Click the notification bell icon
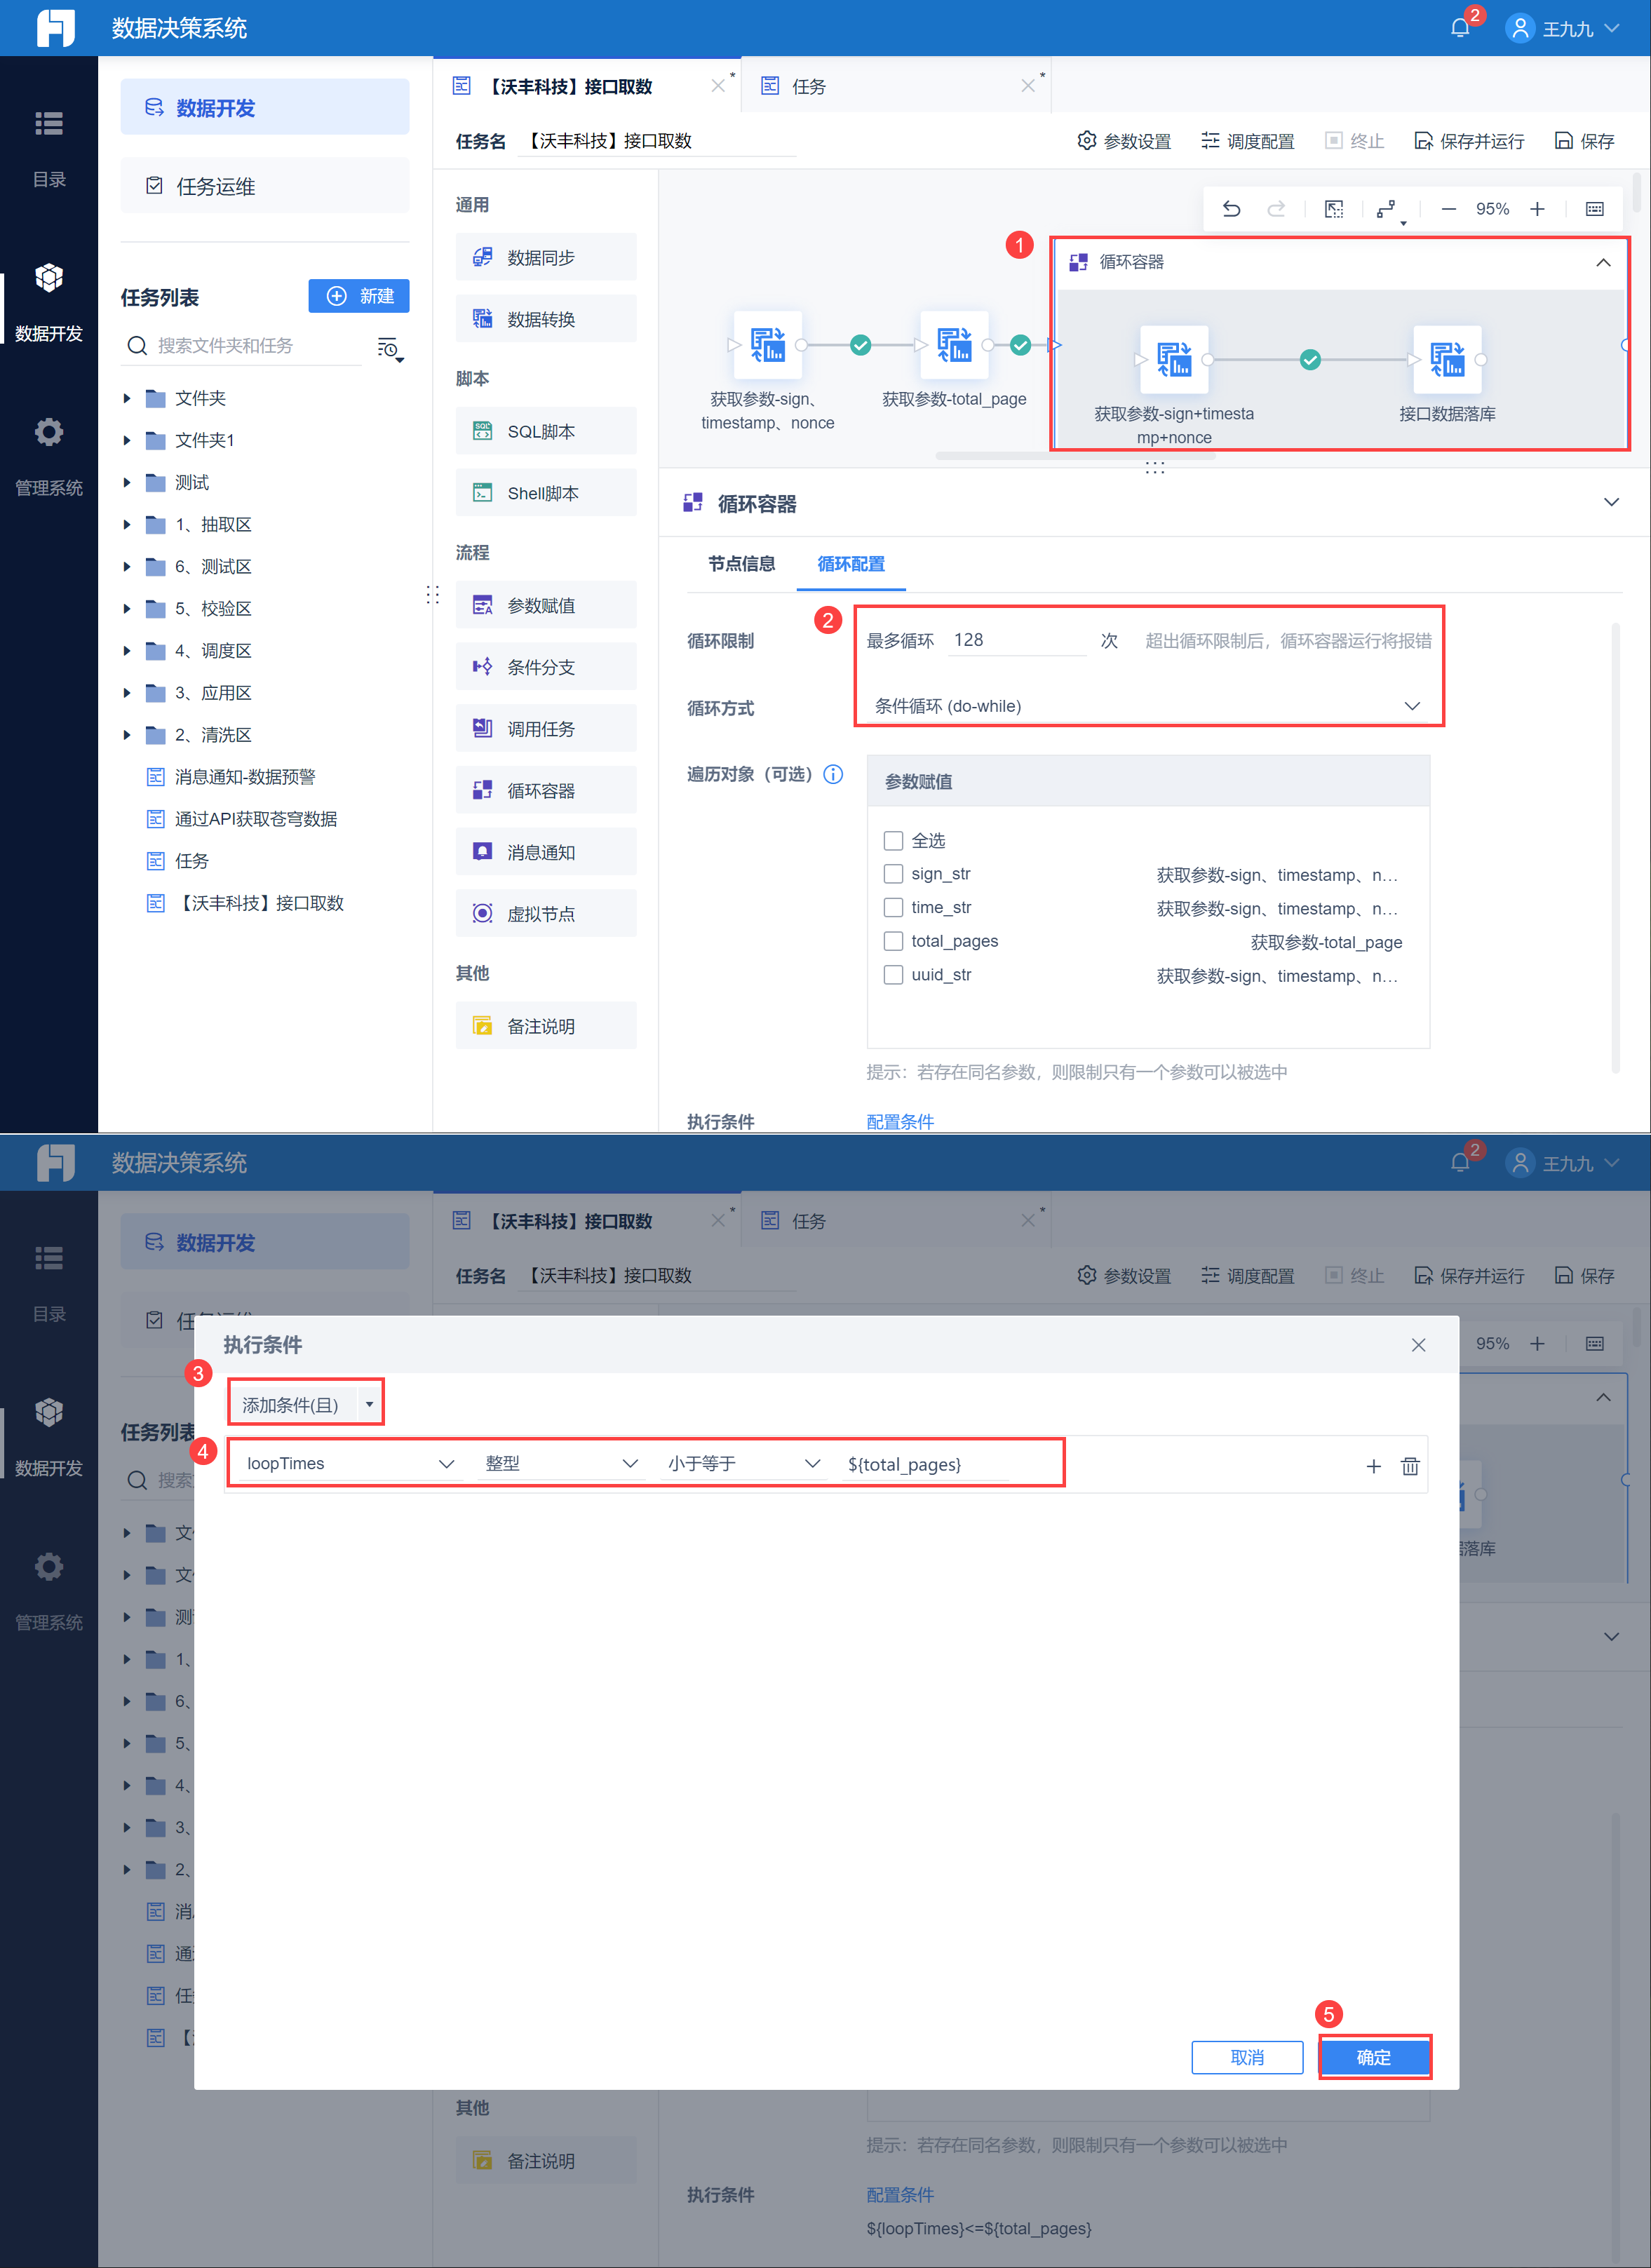Viewport: 1651px width, 2268px height. tap(1459, 28)
